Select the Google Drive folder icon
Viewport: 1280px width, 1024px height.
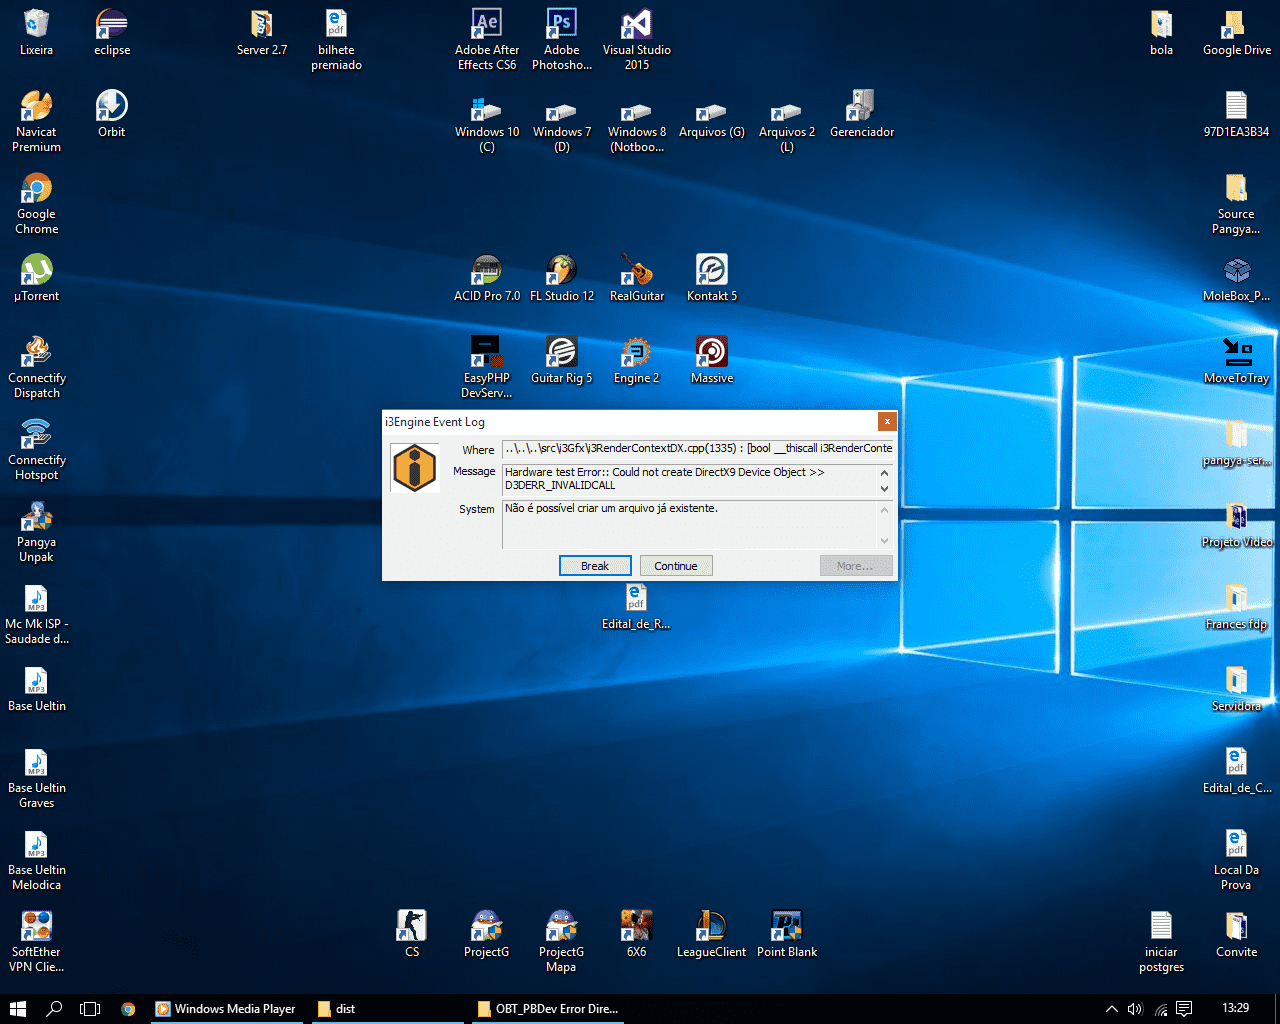coord(1237,32)
